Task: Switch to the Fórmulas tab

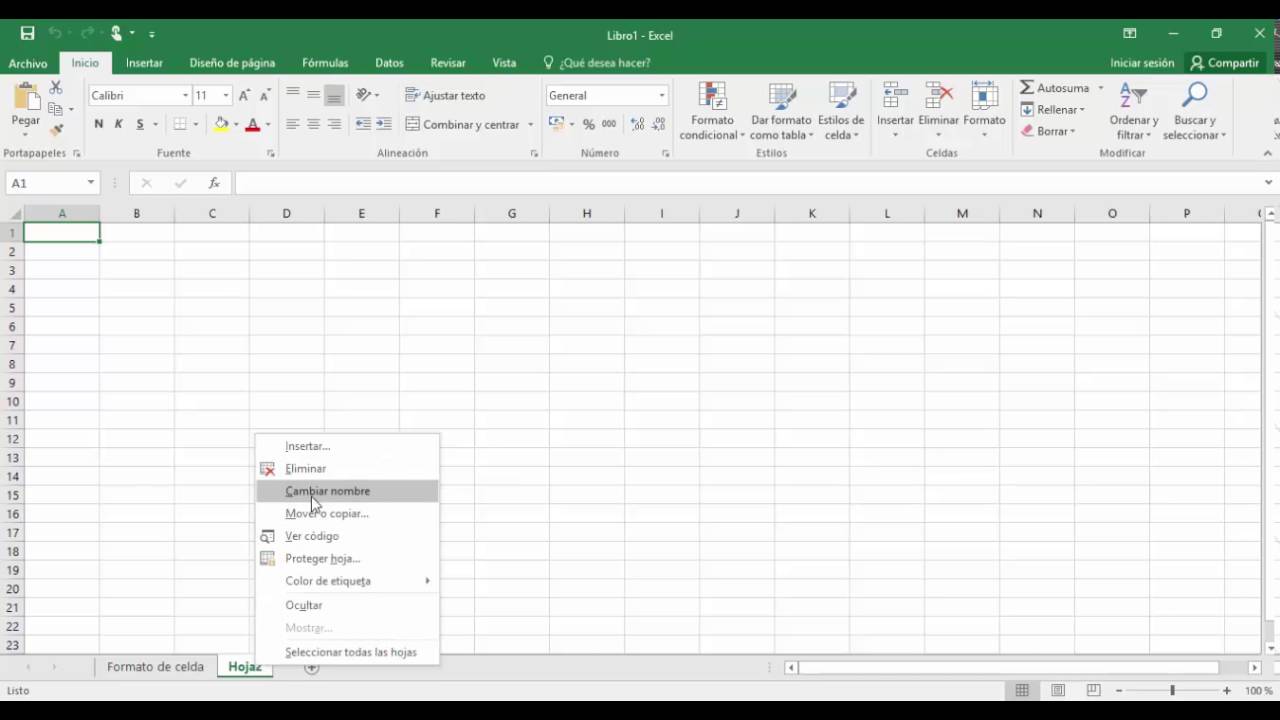Action: point(325,62)
